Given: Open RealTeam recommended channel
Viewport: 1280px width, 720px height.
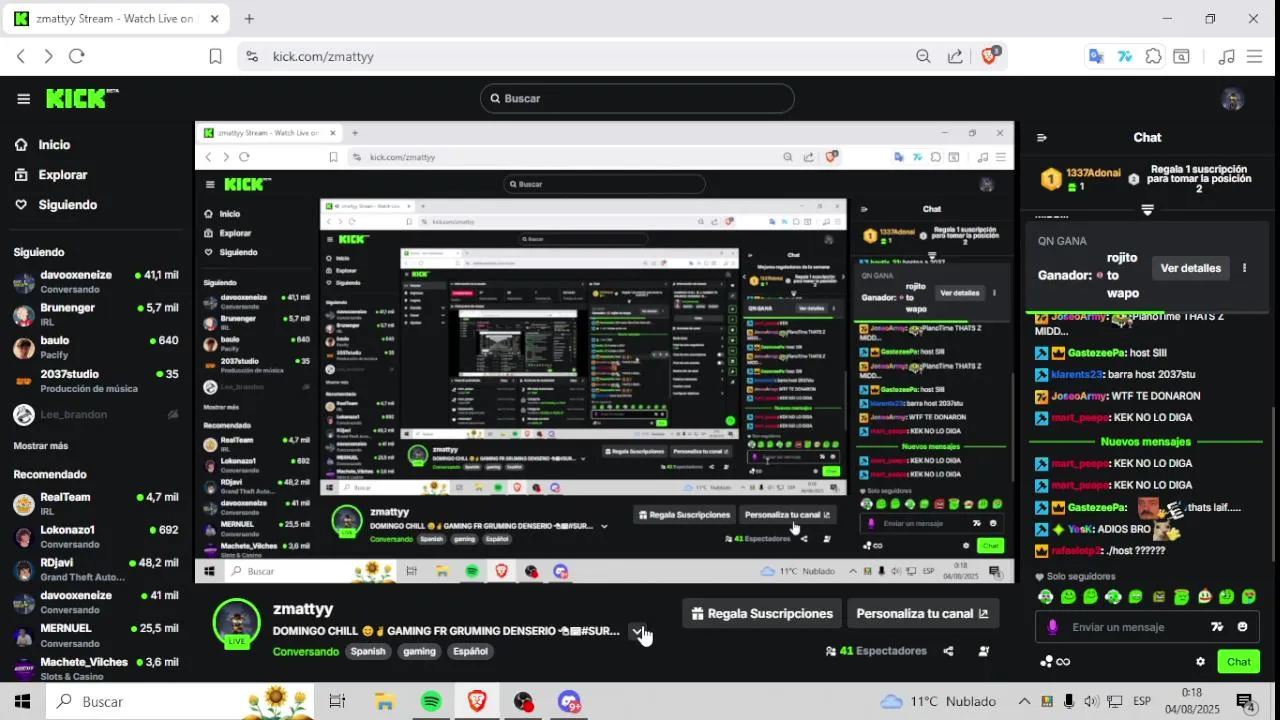Looking at the screenshot, I should tap(96, 504).
